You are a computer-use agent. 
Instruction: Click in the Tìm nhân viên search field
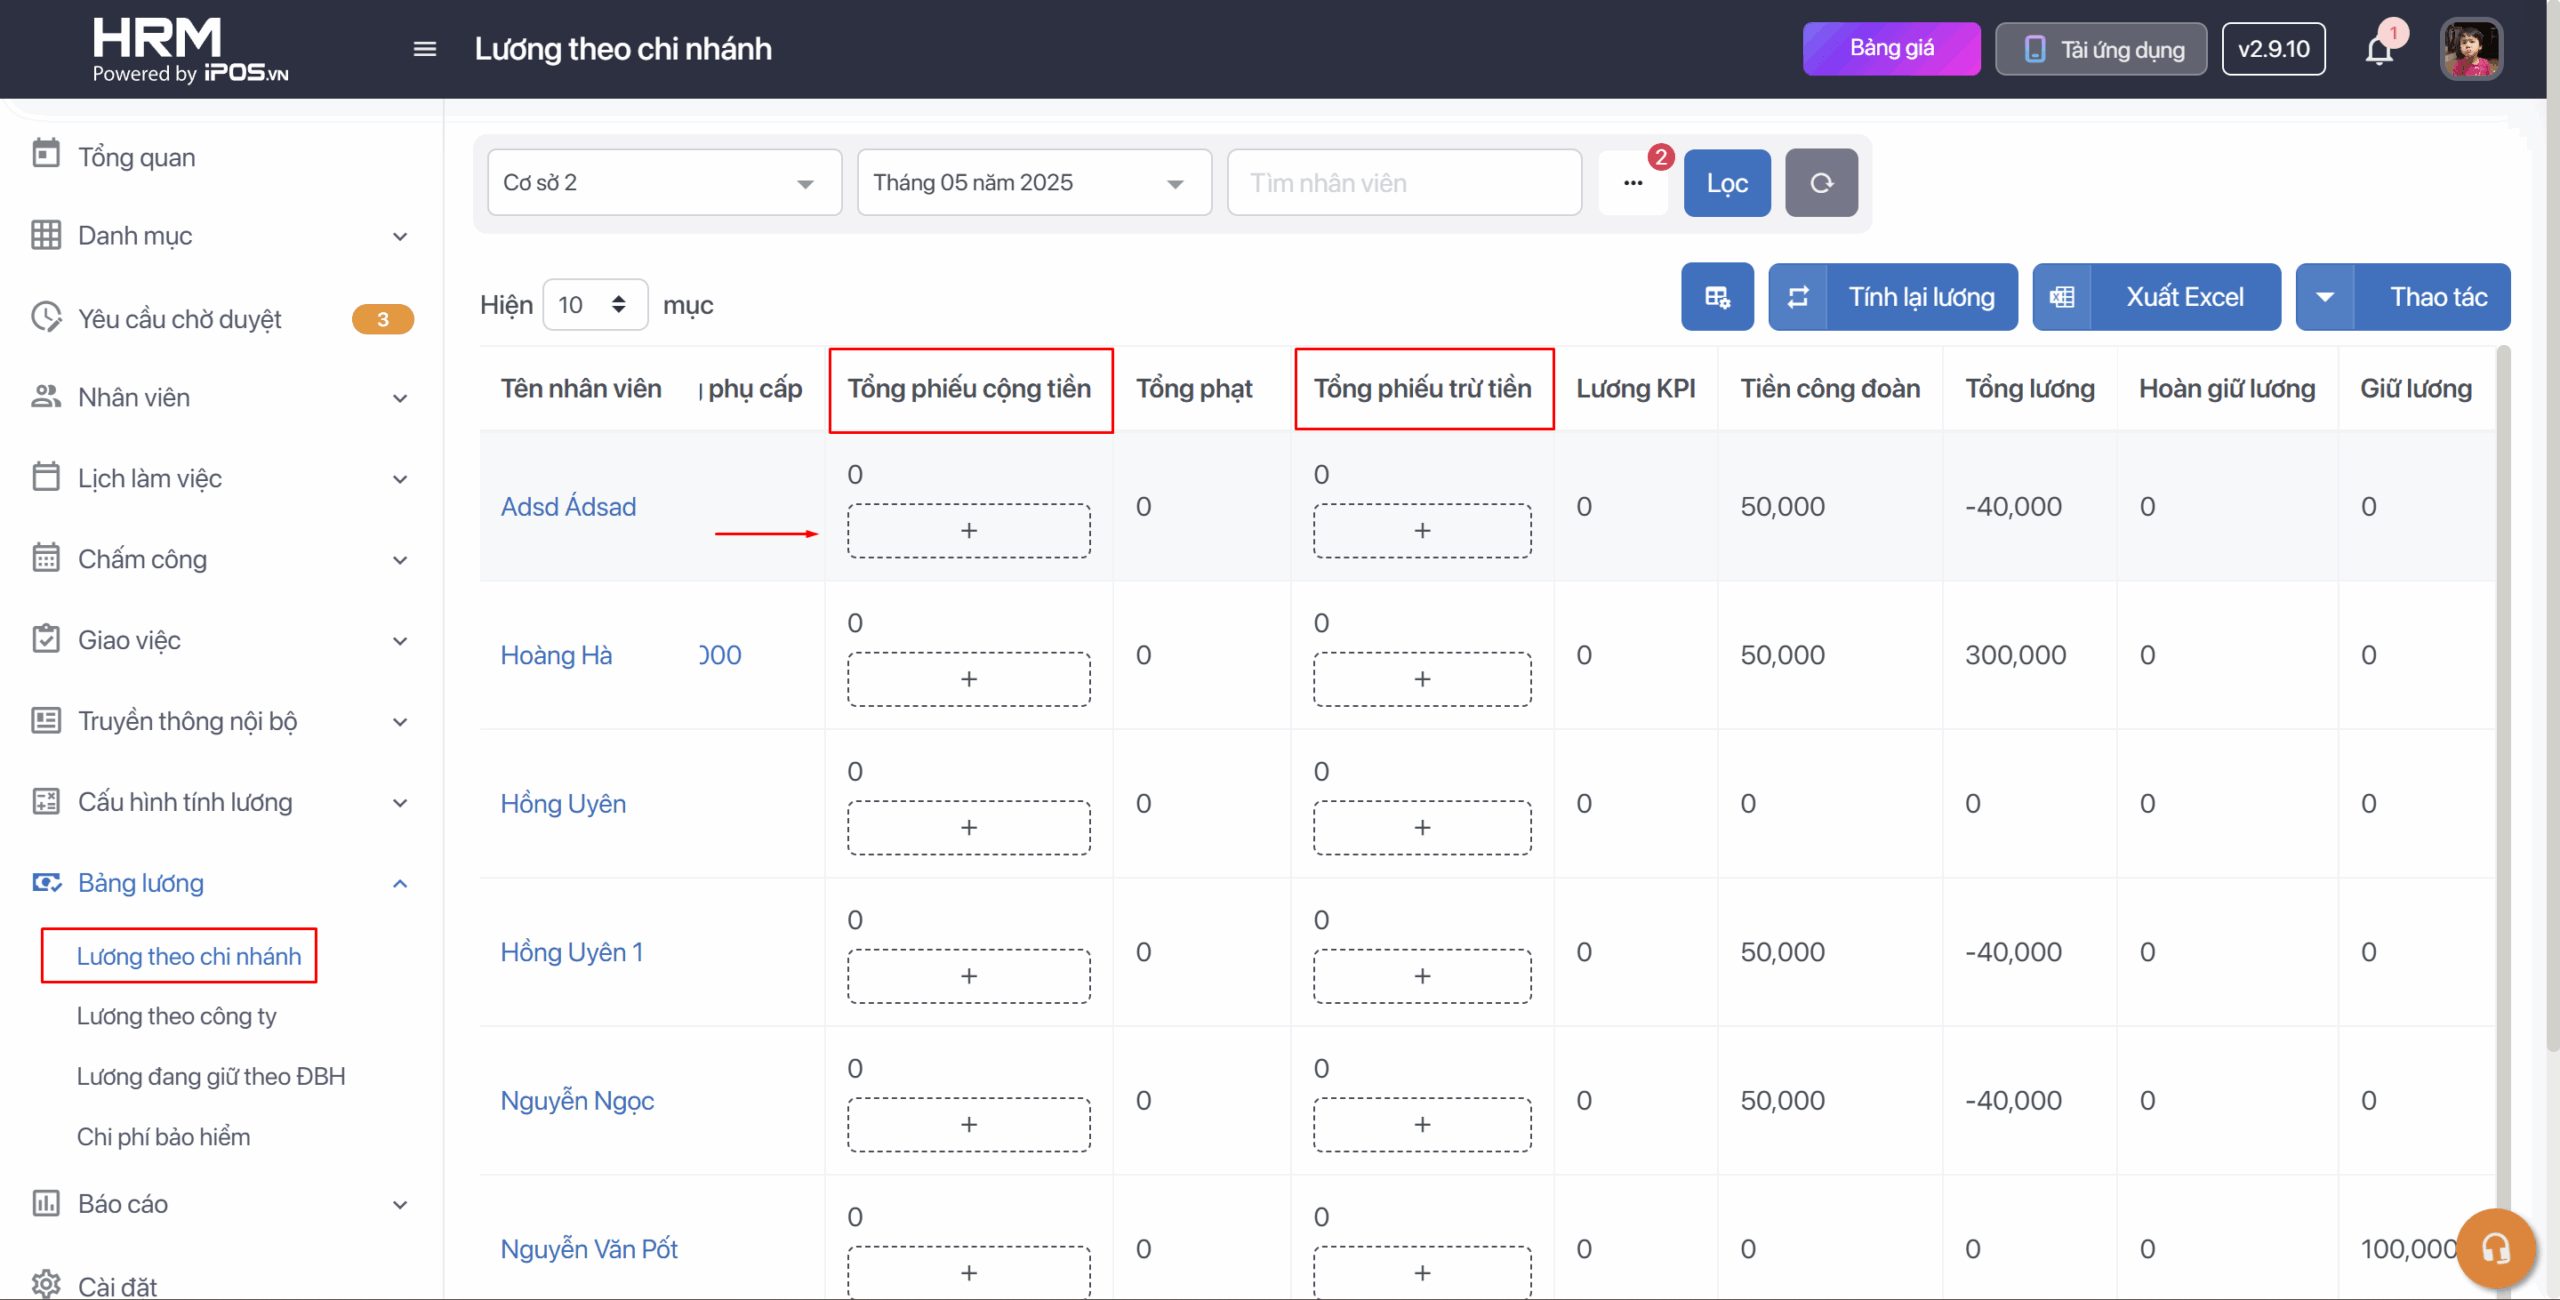[1403, 183]
